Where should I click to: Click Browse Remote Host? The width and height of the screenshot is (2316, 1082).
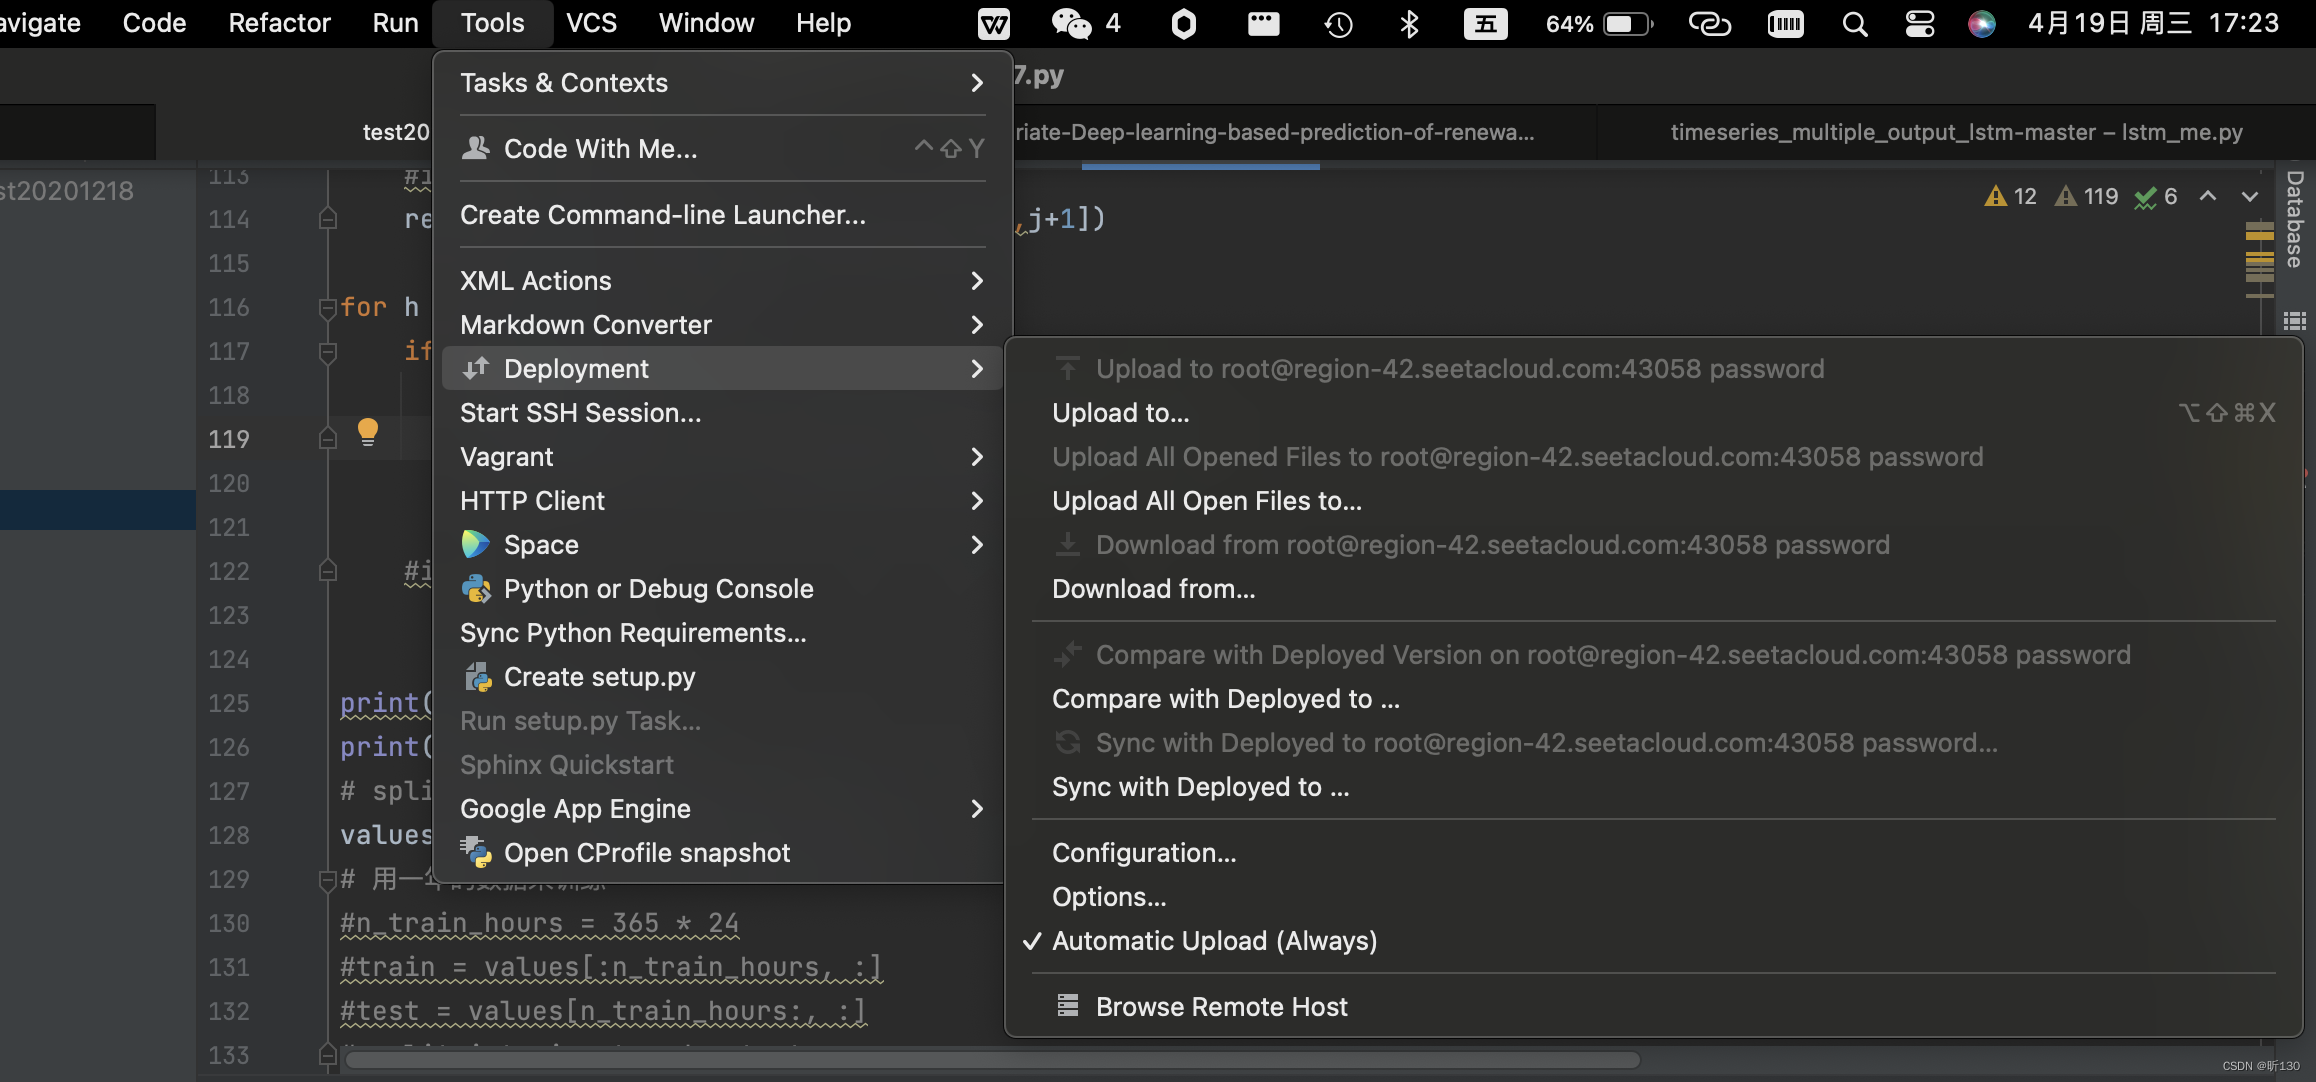1221,1006
